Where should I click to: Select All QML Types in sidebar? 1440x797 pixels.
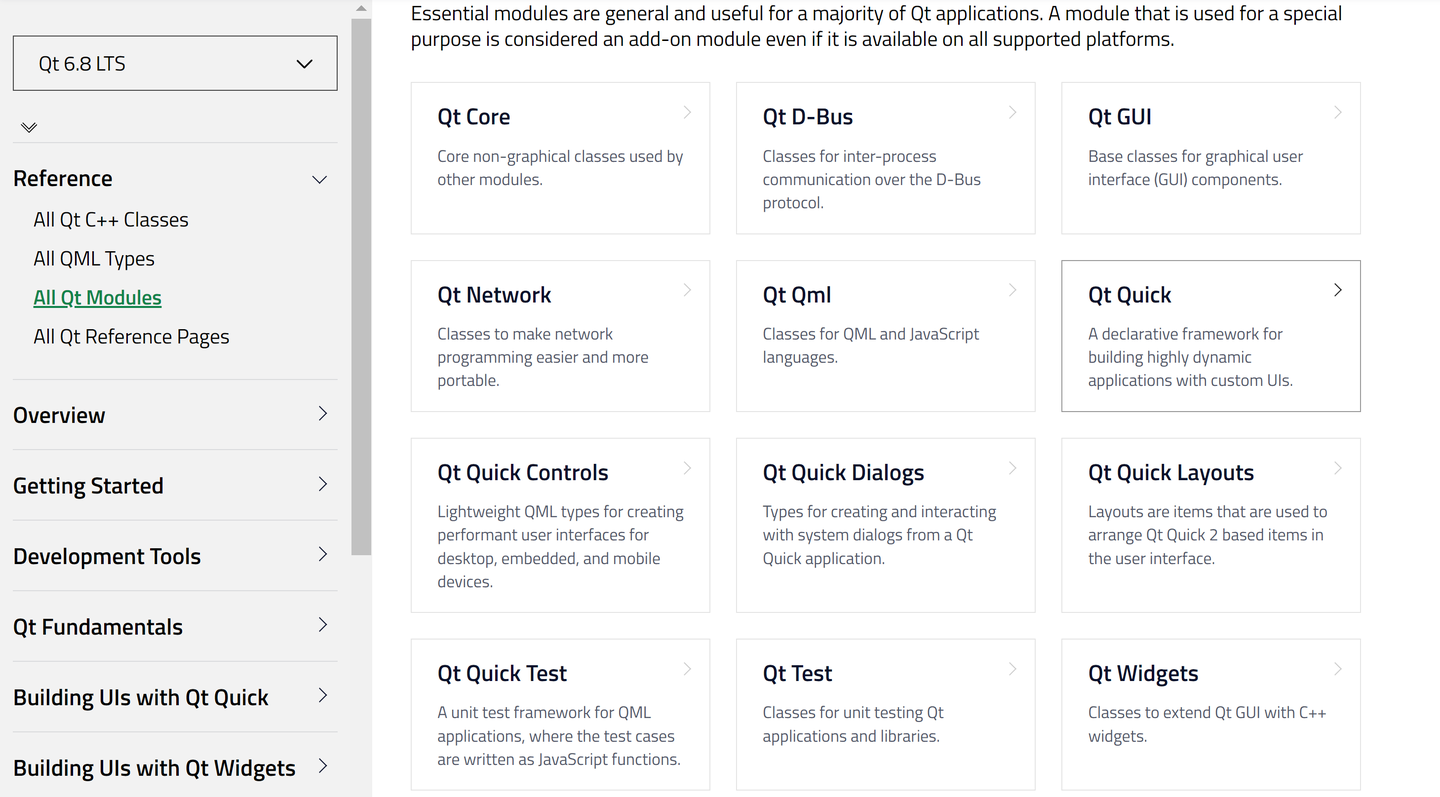94,259
